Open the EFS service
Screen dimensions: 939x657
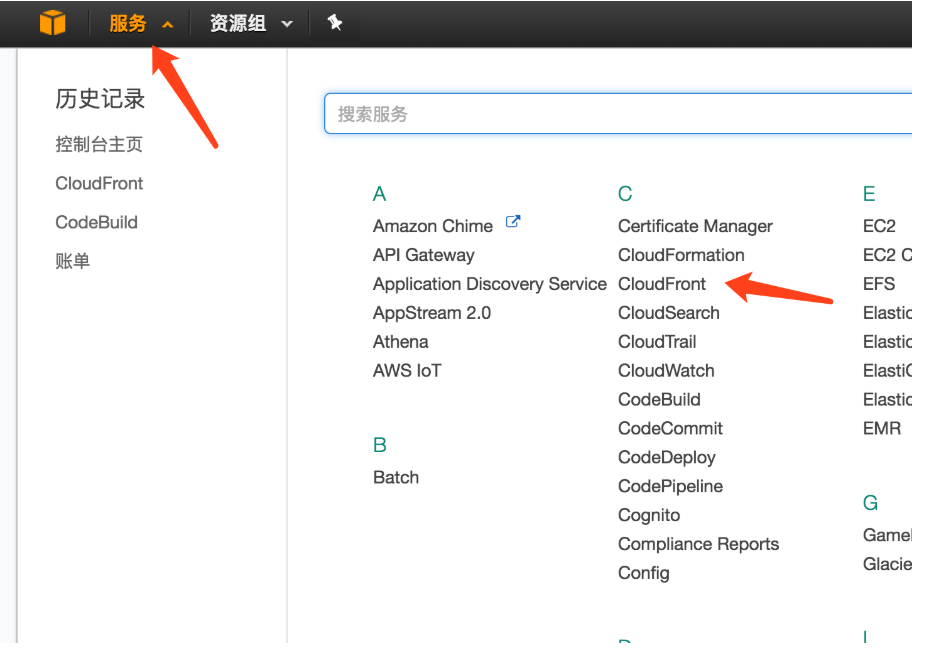879,284
